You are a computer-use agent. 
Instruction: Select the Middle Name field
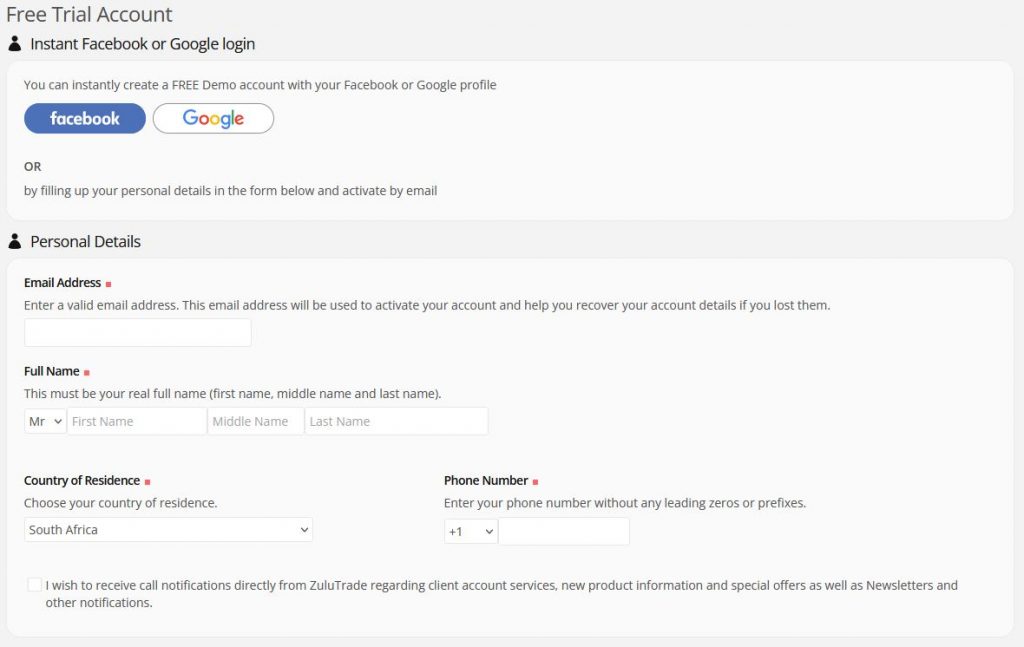click(255, 421)
